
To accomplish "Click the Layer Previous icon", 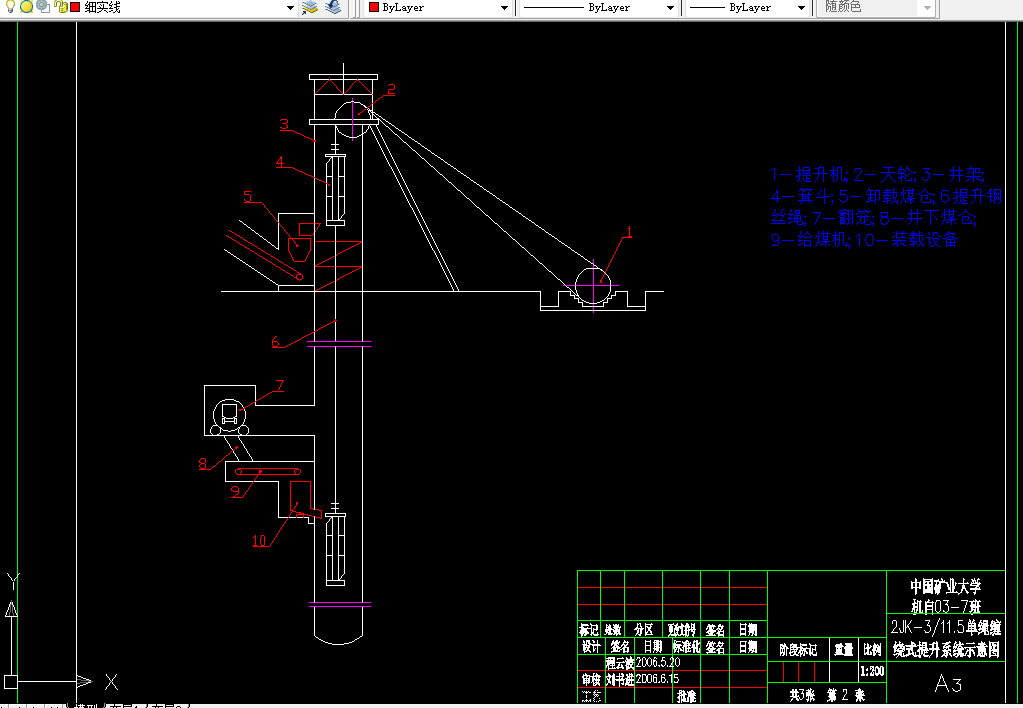I will coord(333,7).
